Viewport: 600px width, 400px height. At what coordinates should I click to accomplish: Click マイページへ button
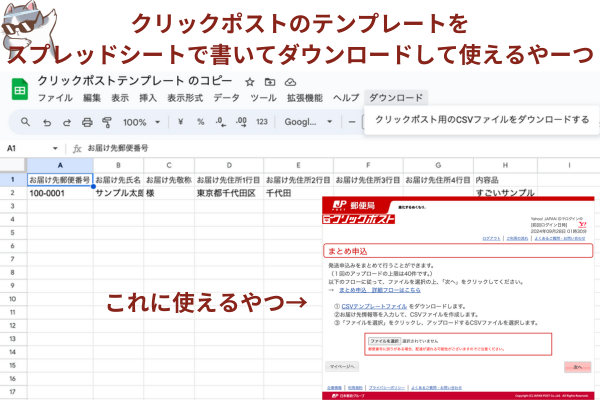(x=342, y=367)
